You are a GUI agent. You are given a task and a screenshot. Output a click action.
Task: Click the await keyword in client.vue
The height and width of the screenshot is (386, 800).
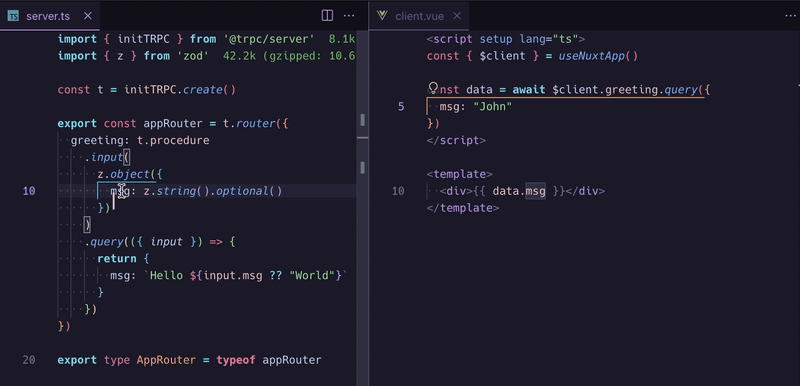[x=529, y=90]
